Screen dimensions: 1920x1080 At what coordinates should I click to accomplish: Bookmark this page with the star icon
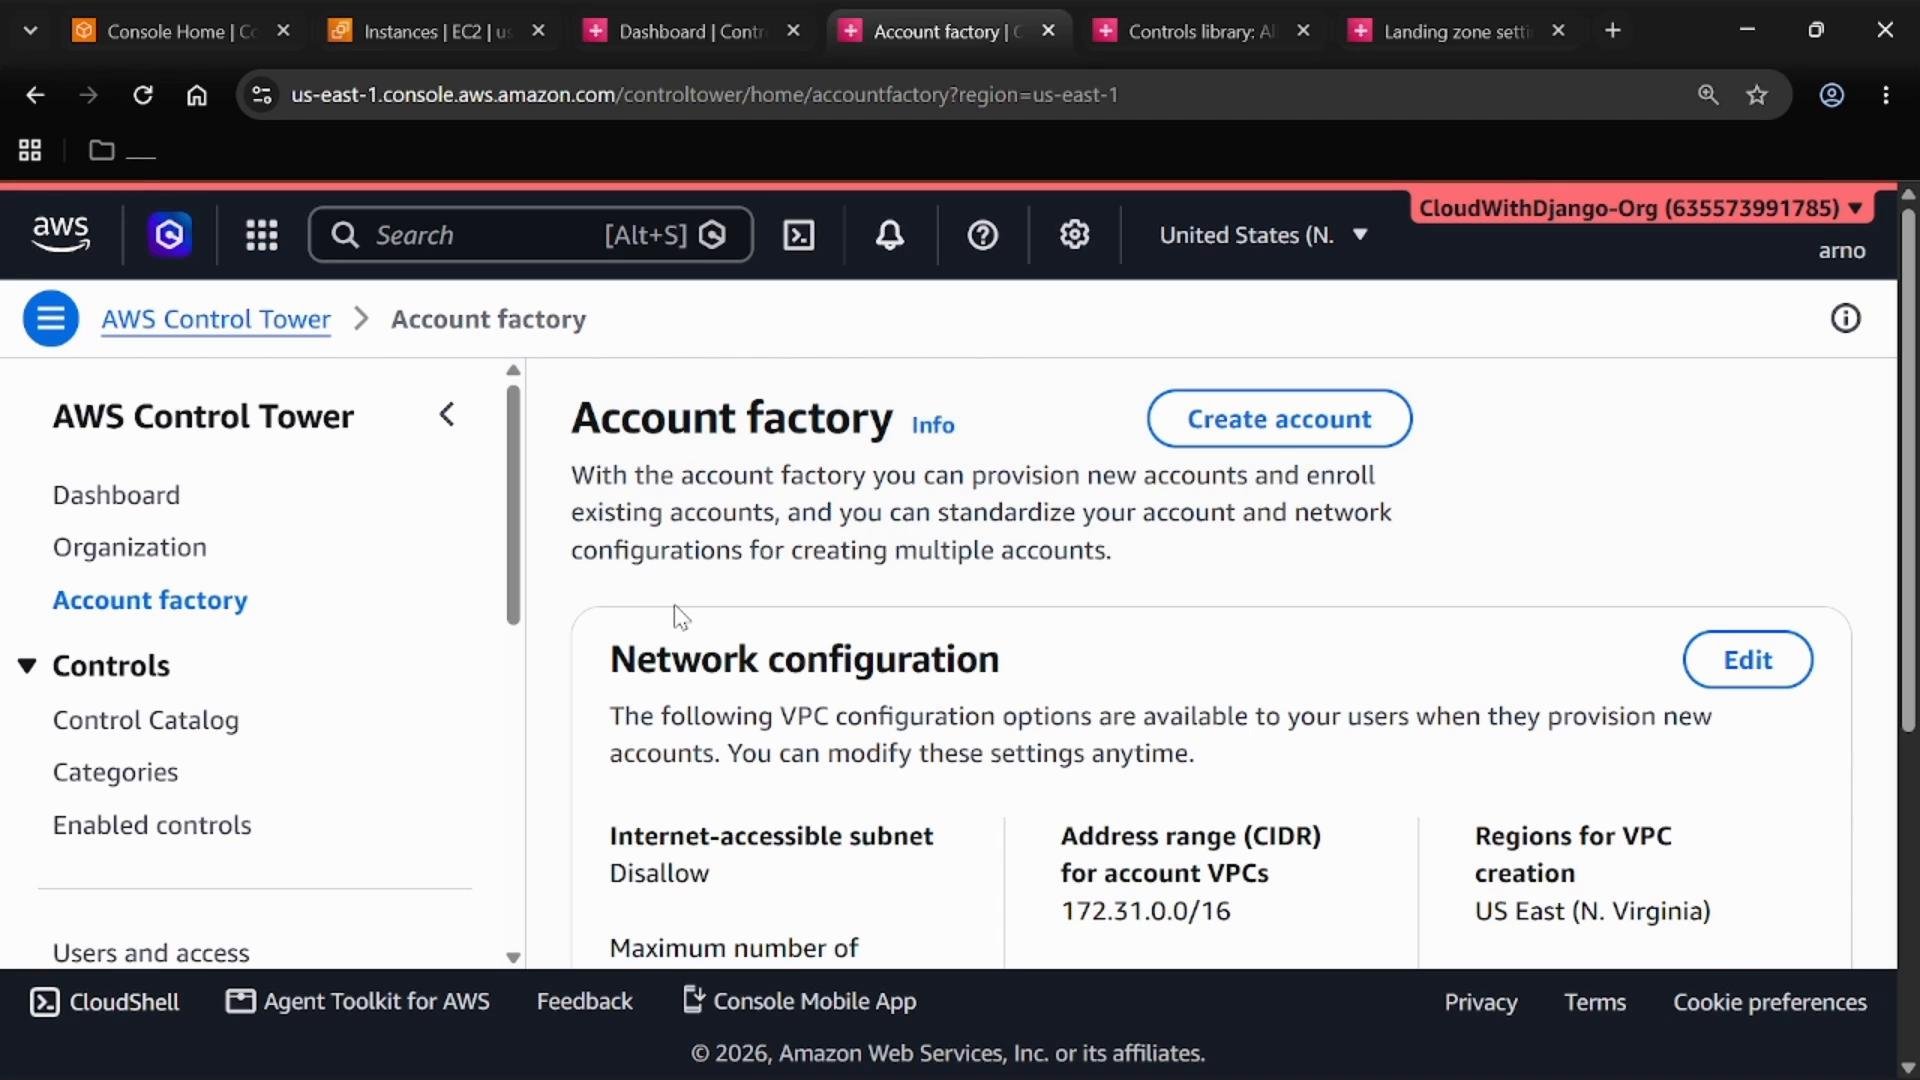tap(1757, 95)
